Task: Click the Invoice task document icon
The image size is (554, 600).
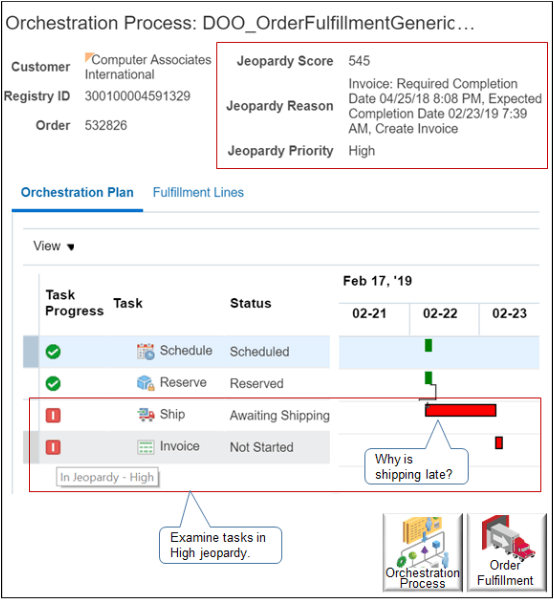Action: click(x=145, y=447)
